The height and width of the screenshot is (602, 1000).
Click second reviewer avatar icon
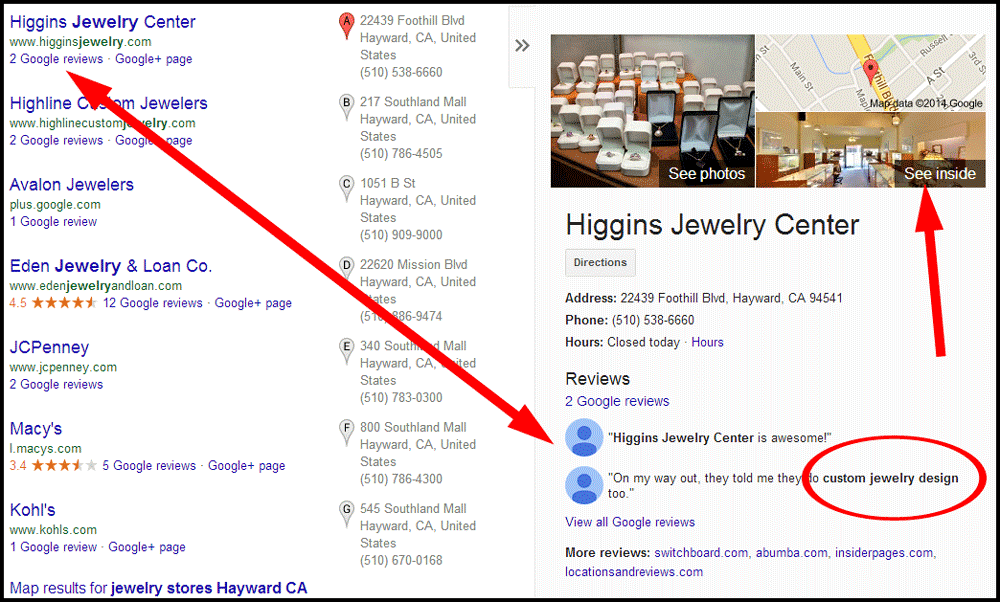(x=584, y=485)
